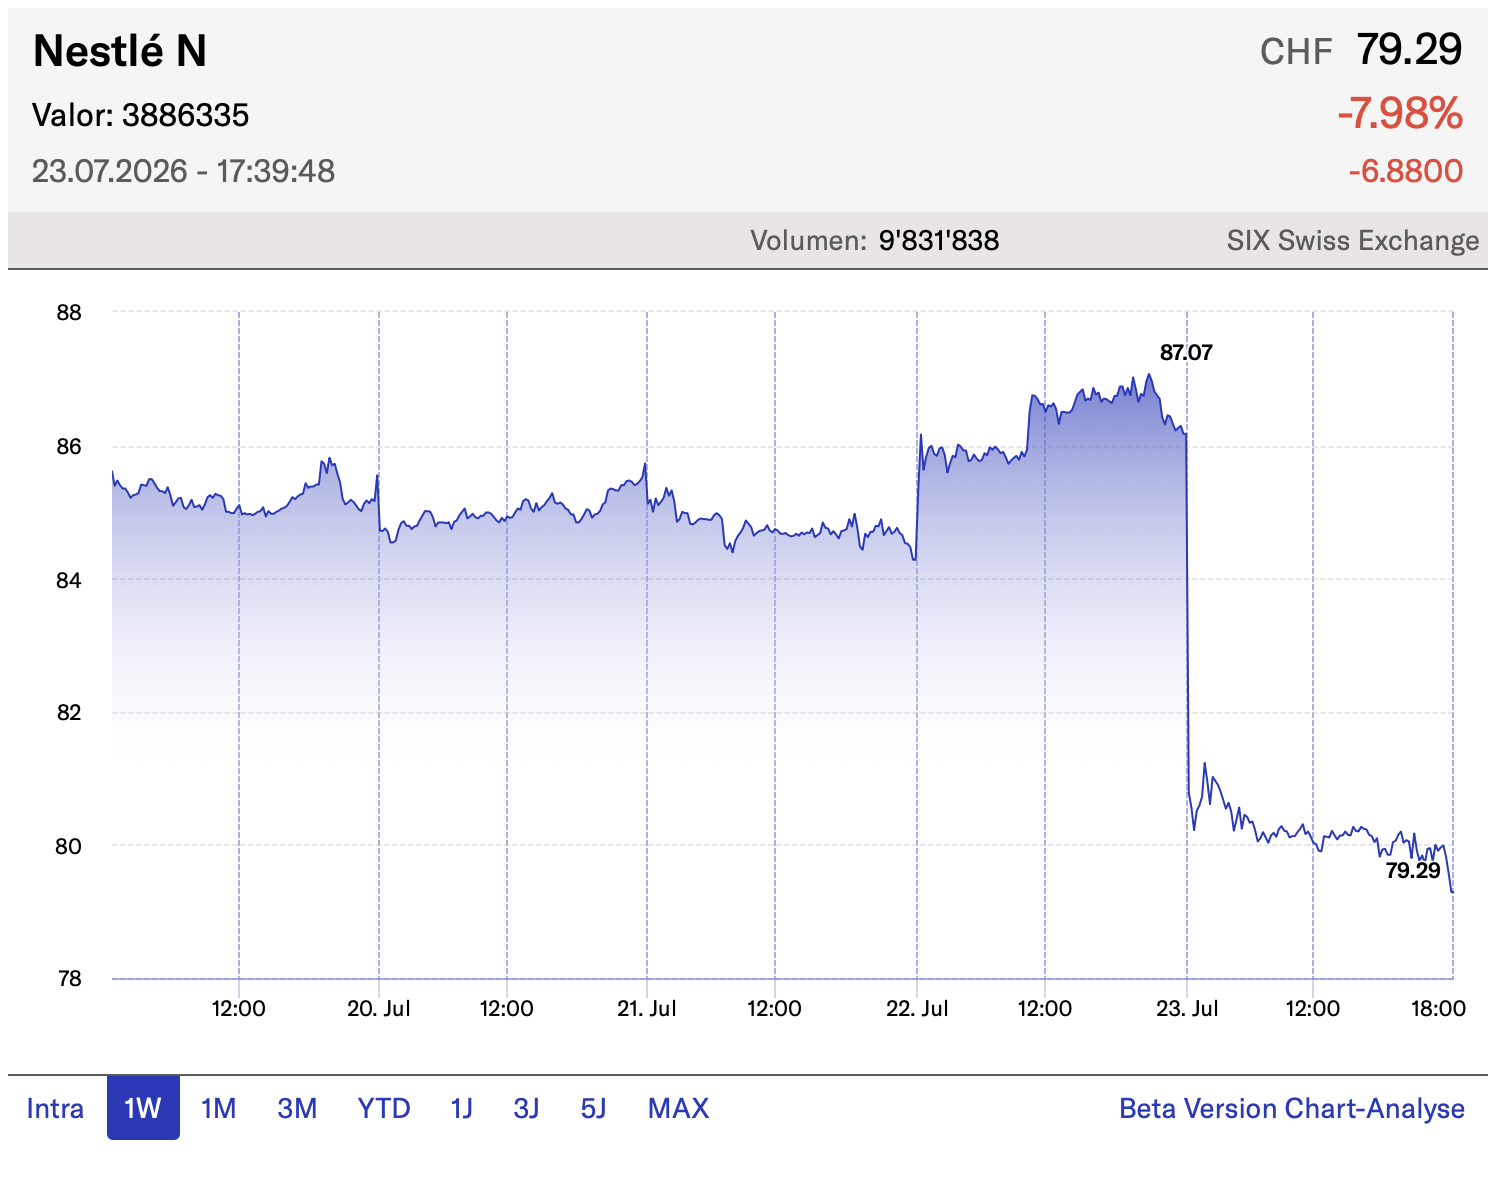Click the 86 y-axis label
1500x1192 pixels.
[x=69, y=446]
